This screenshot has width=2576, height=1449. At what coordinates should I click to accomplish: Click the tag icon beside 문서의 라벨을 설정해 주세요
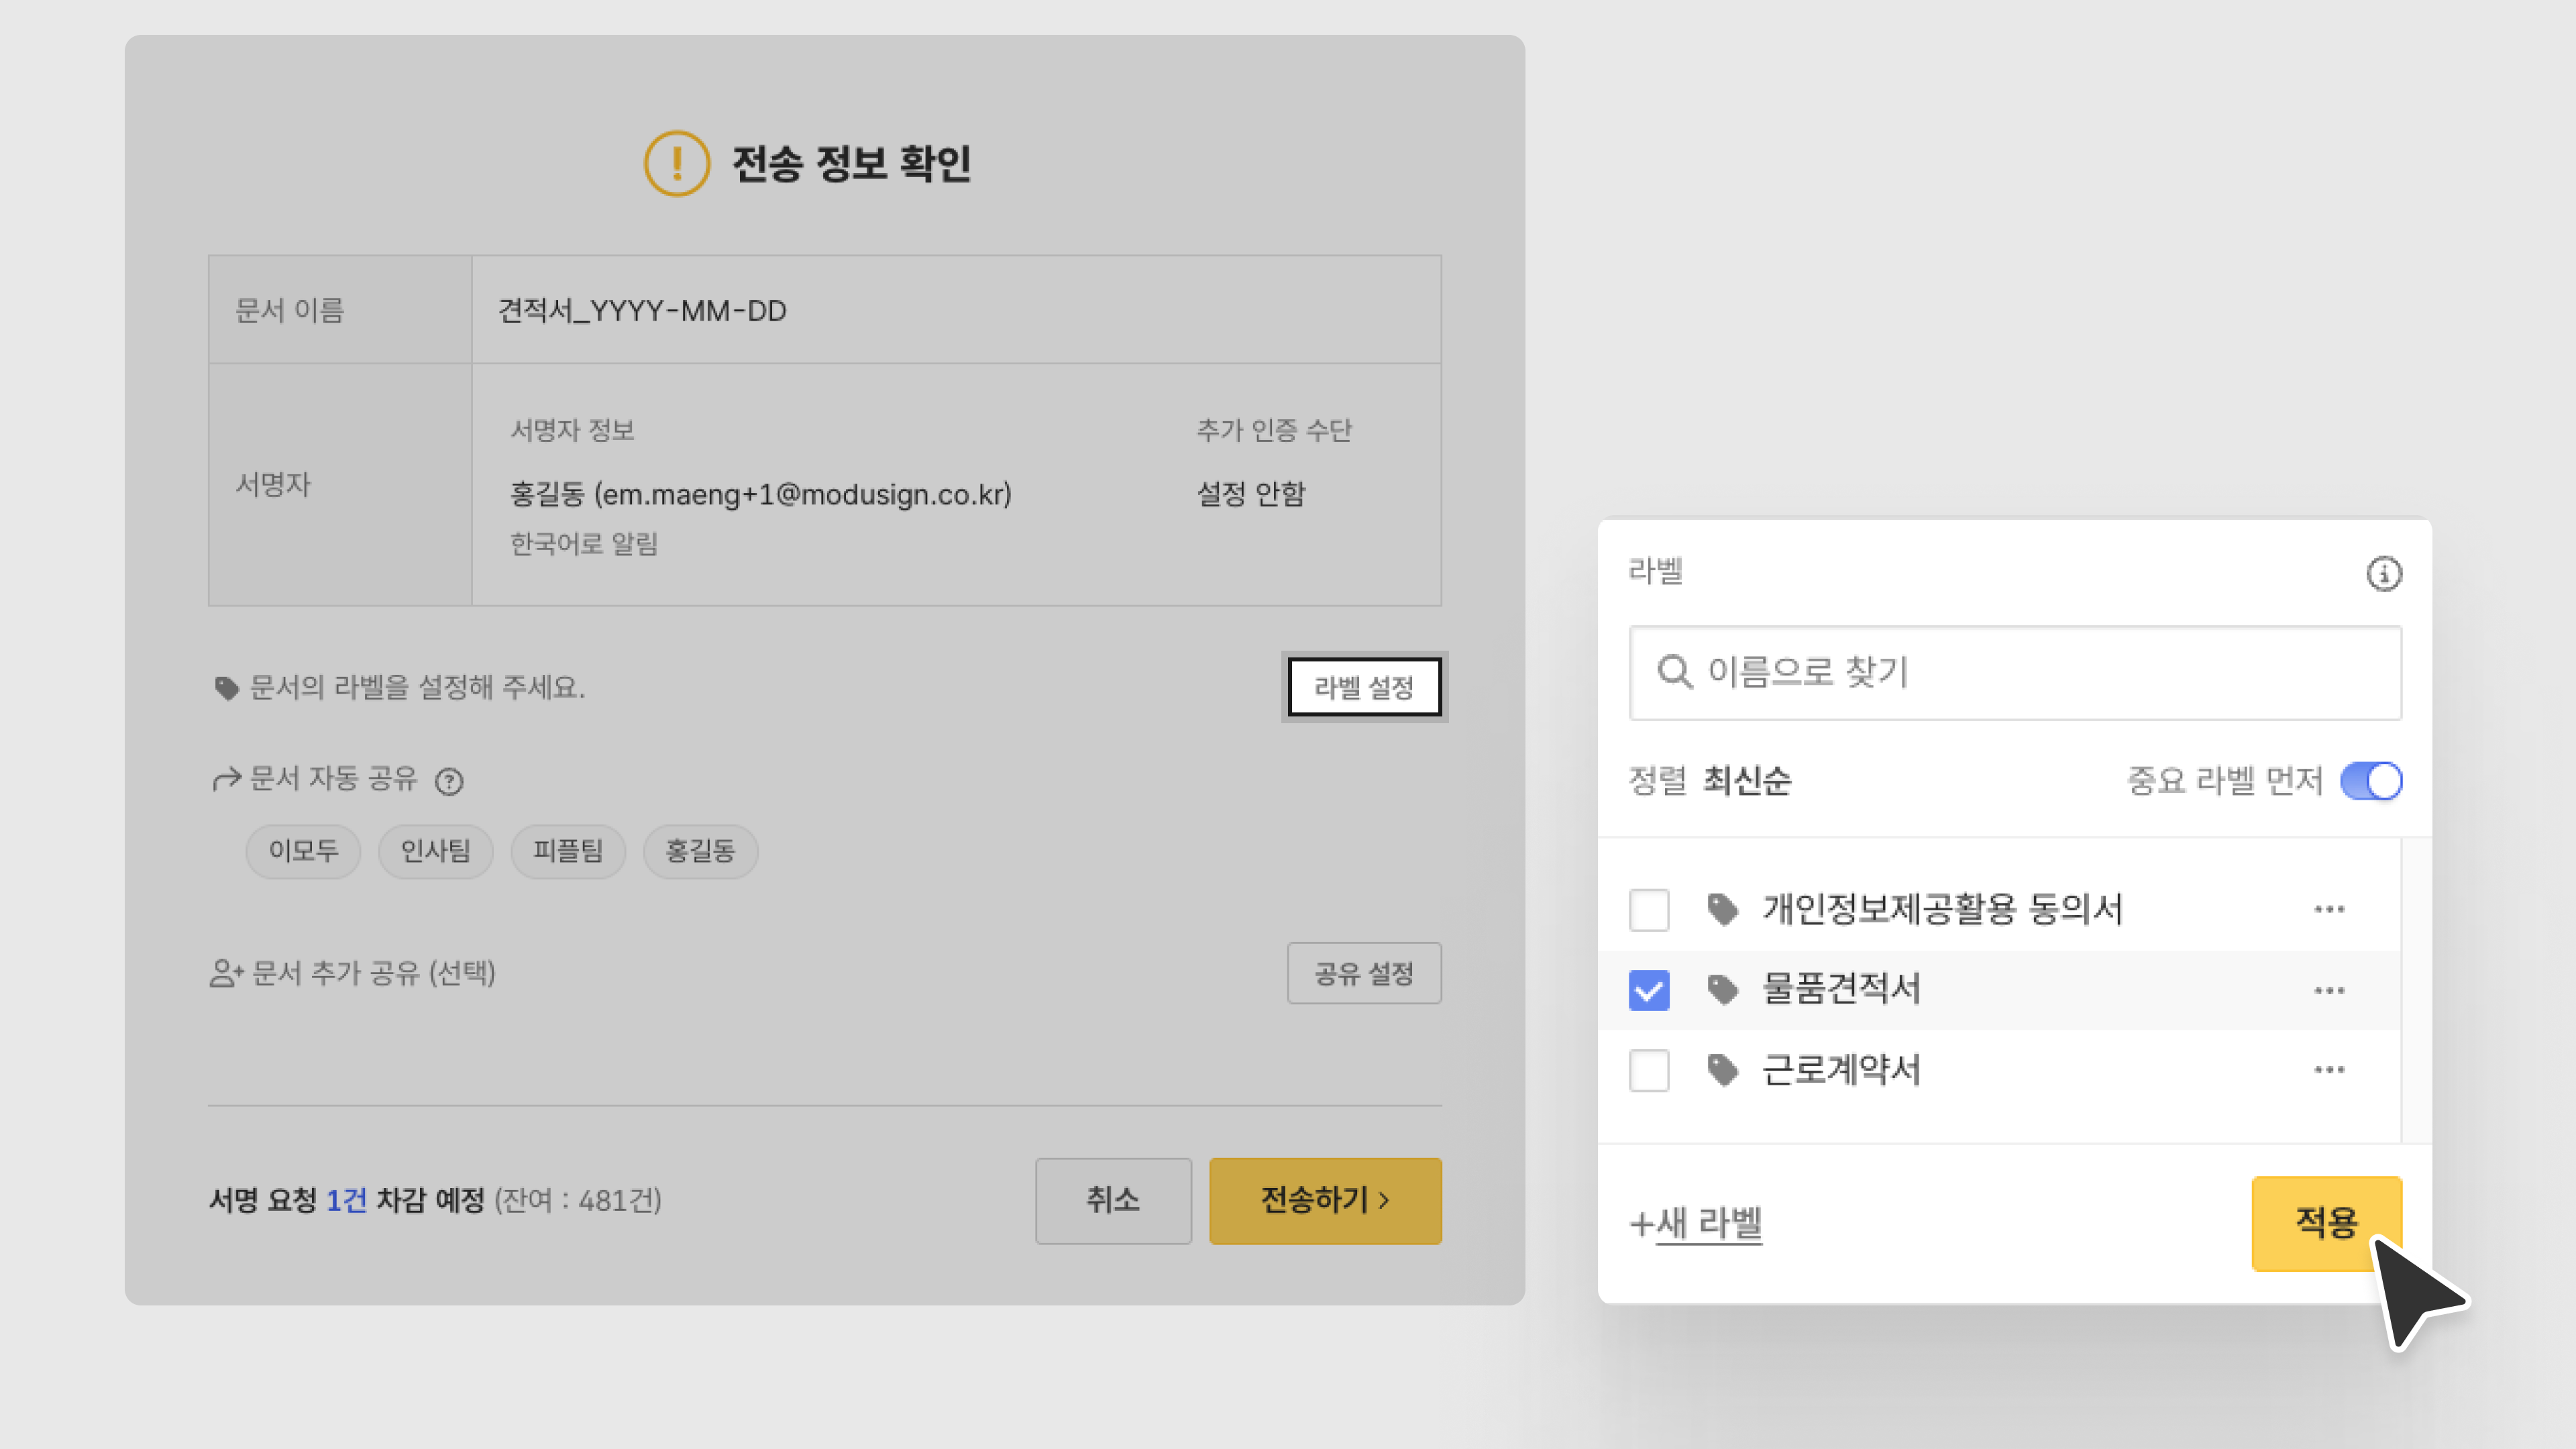227,688
